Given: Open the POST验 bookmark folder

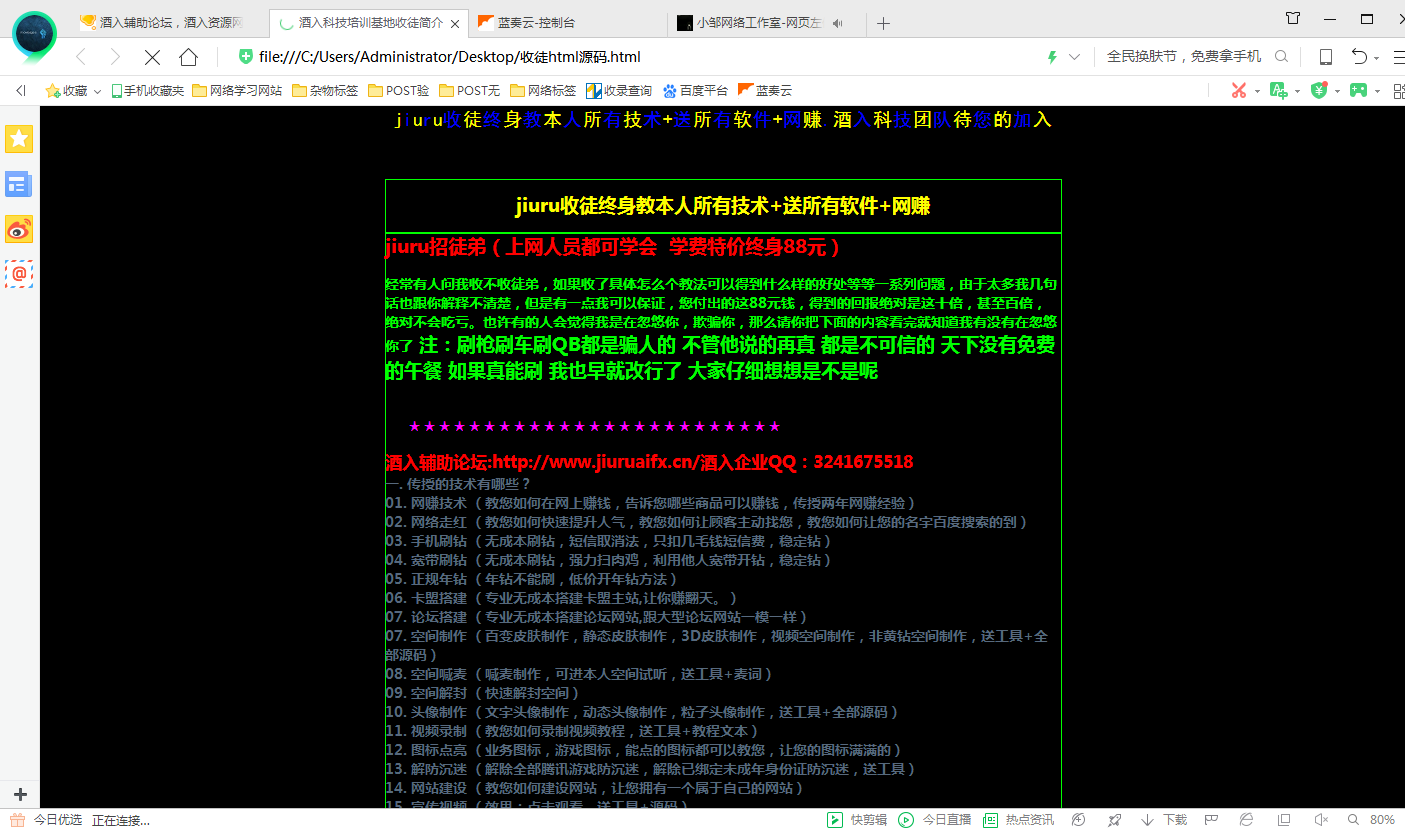Looking at the screenshot, I should click(x=399, y=91).
